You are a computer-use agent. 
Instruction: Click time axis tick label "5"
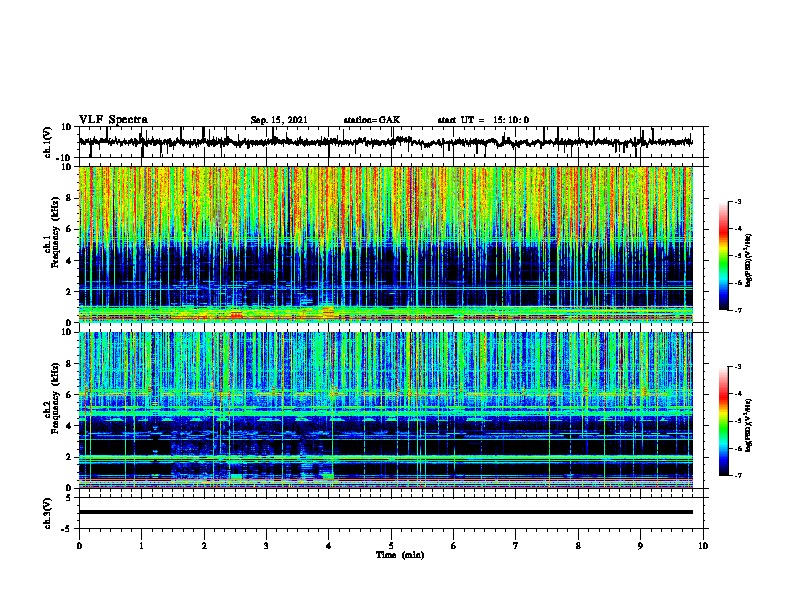click(391, 545)
